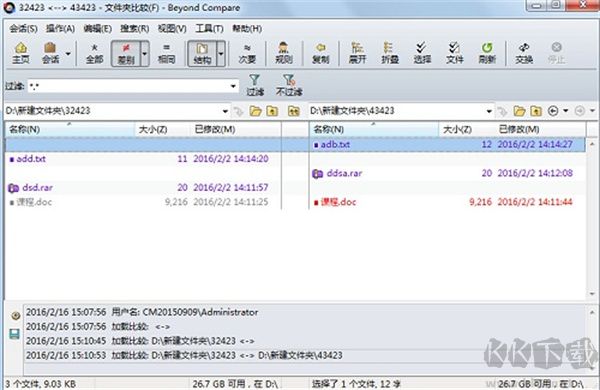The height and width of the screenshot is (390, 600).
Task: Toggle the 次要 ignore-minor differences option
Action: tap(247, 53)
